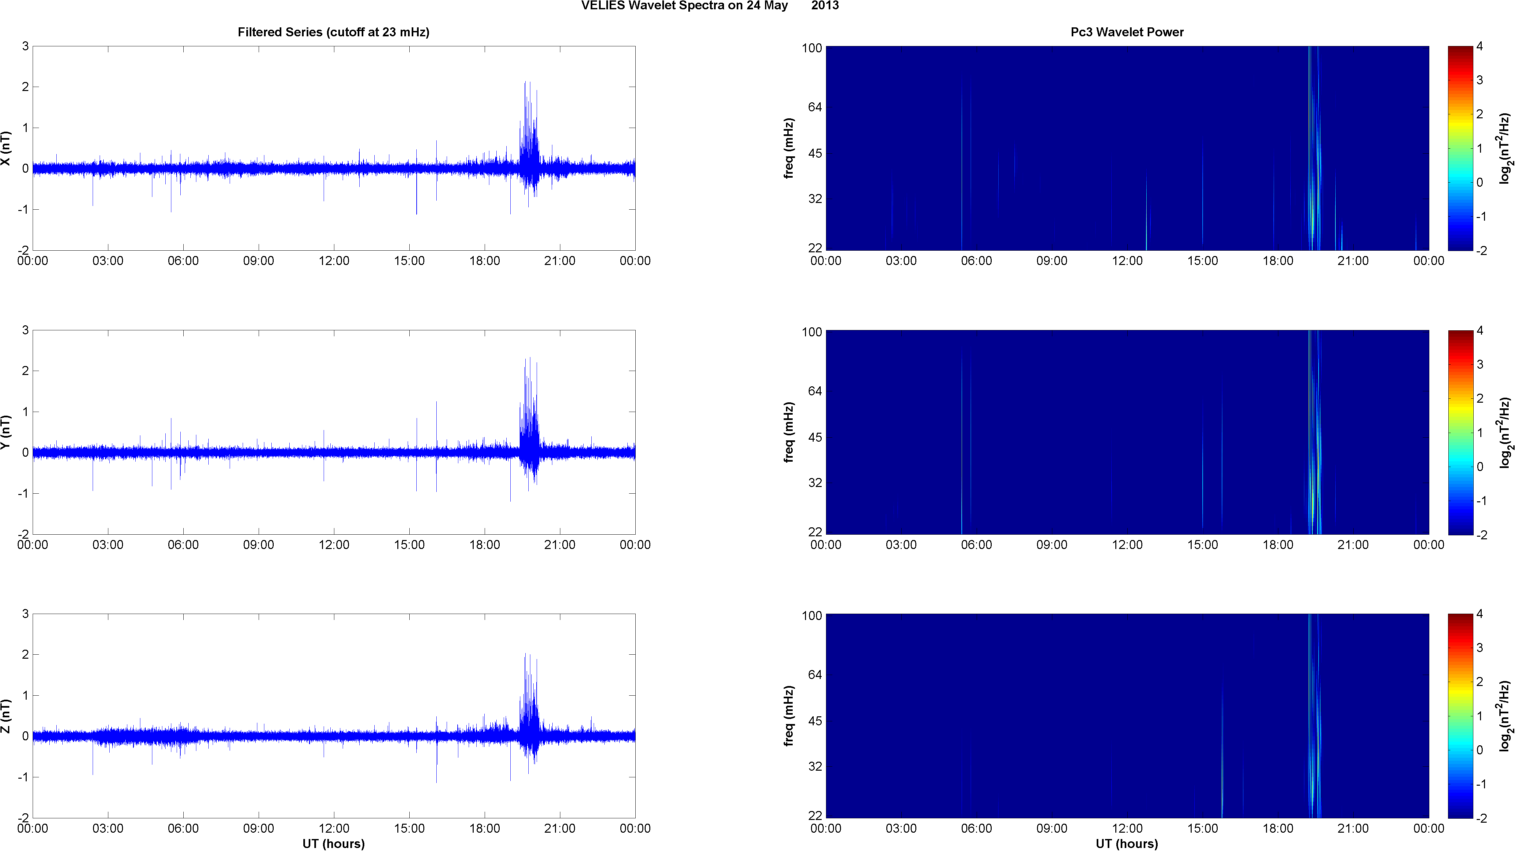Click the '100' frequency tick on top wavelet plot
The image size is (1515, 851).
[x=811, y=48]
